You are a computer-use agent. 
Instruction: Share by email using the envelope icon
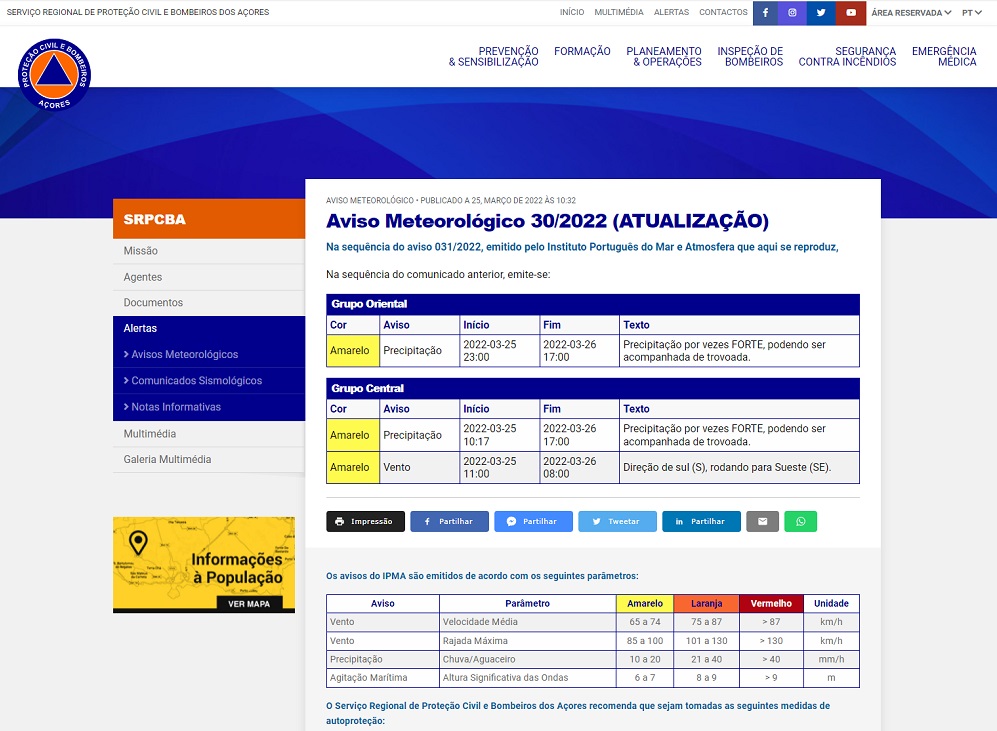762,521
